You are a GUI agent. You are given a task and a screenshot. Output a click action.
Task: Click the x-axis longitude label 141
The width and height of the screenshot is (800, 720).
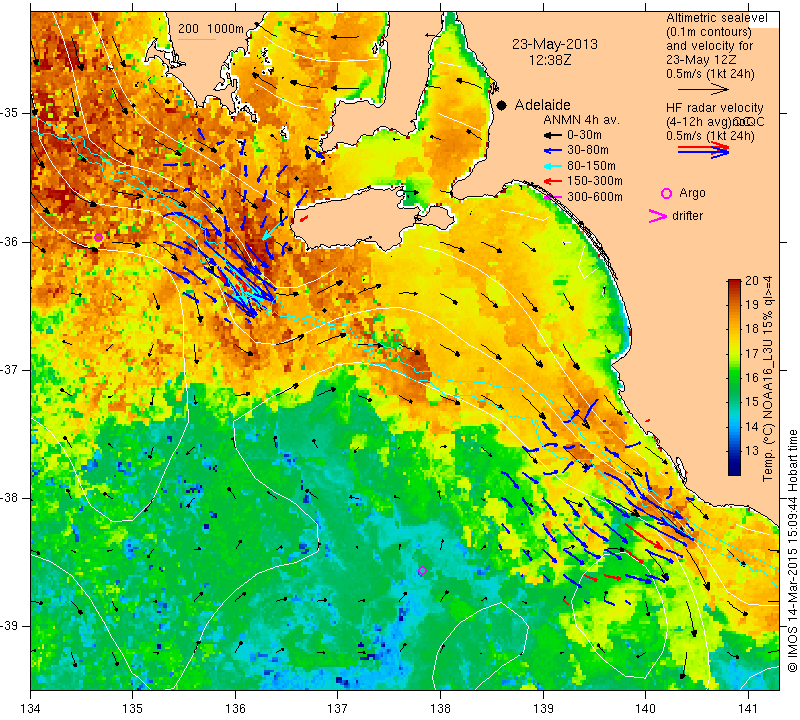(x=748, y=709)
